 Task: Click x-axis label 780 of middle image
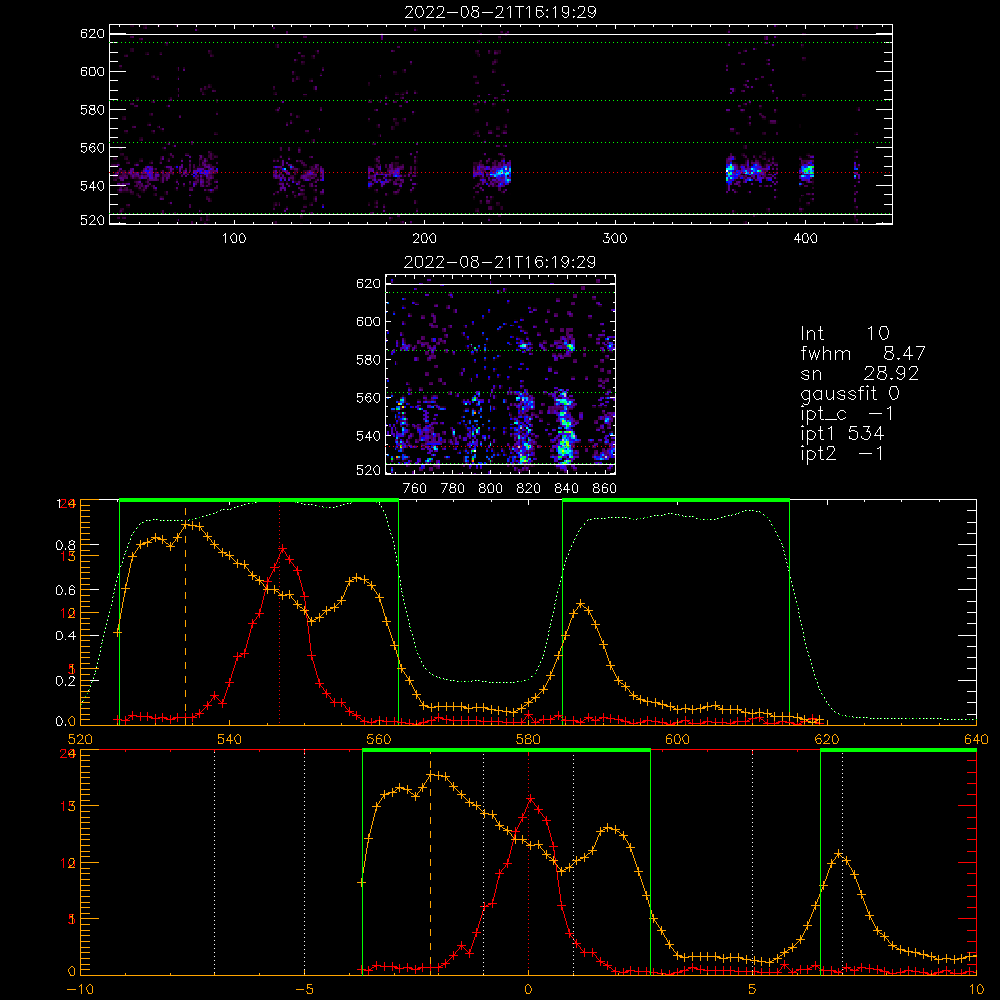pyautogui.click(x=453, y=489)
